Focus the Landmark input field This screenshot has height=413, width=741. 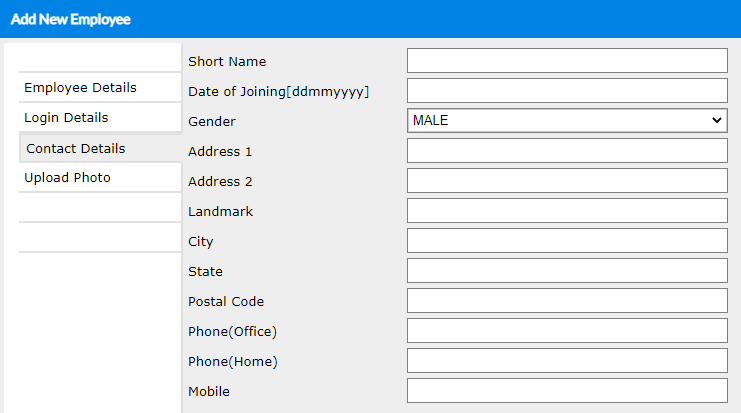[566, 210]
